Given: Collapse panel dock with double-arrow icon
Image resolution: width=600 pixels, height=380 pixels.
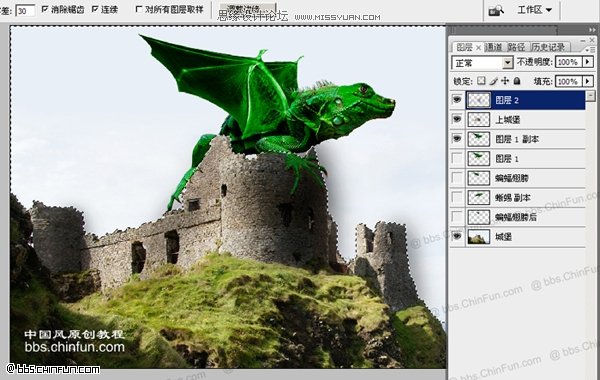Looking at the screenshot, I should tap(592, 30).
